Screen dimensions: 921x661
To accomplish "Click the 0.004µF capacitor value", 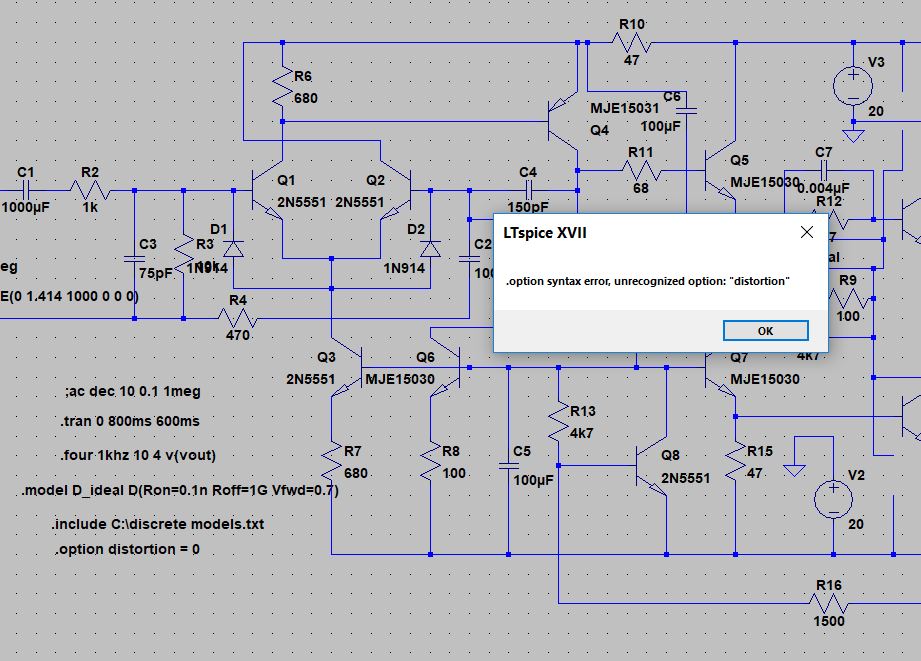I will [x=823, y=188].
